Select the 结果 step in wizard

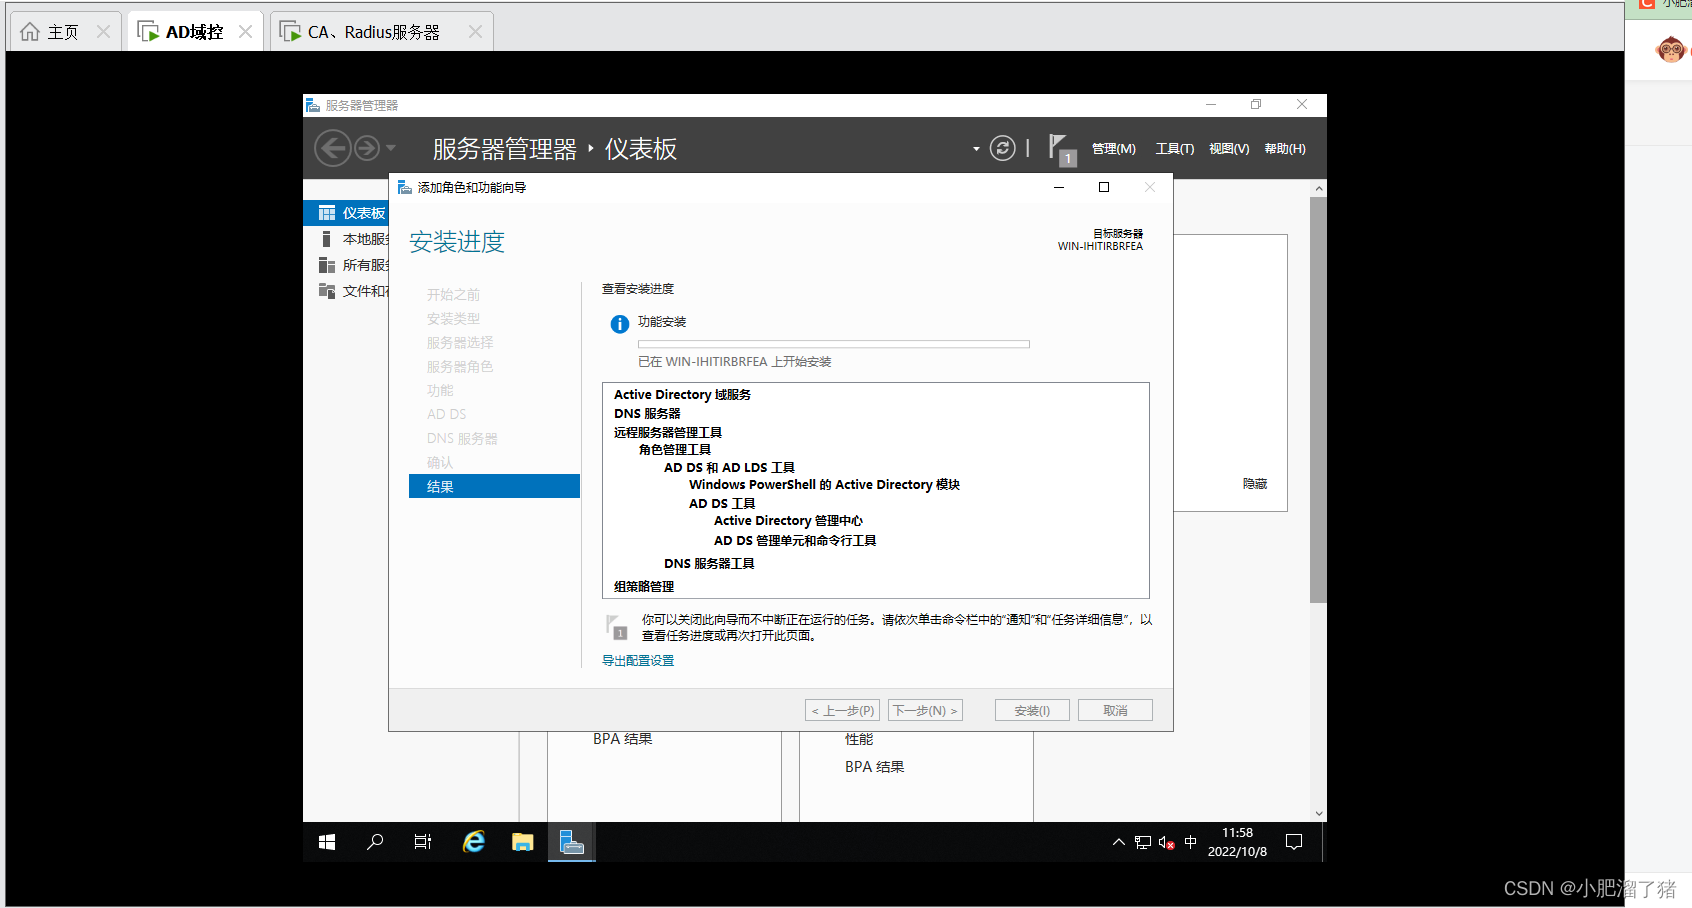click(x=494, y=486)
